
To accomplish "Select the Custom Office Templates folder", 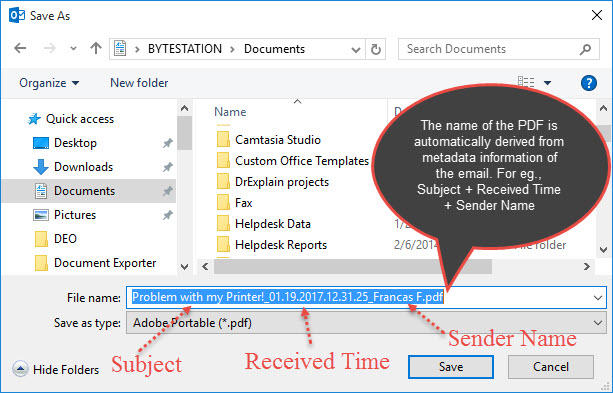I will (x=302, y=161).
